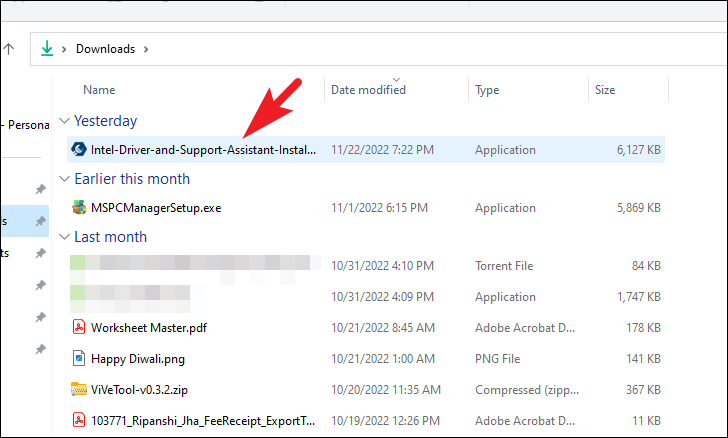Click the 11/1/2022 6:15 PM date cell
Screen dimensions: 728x438
point(379,208)
